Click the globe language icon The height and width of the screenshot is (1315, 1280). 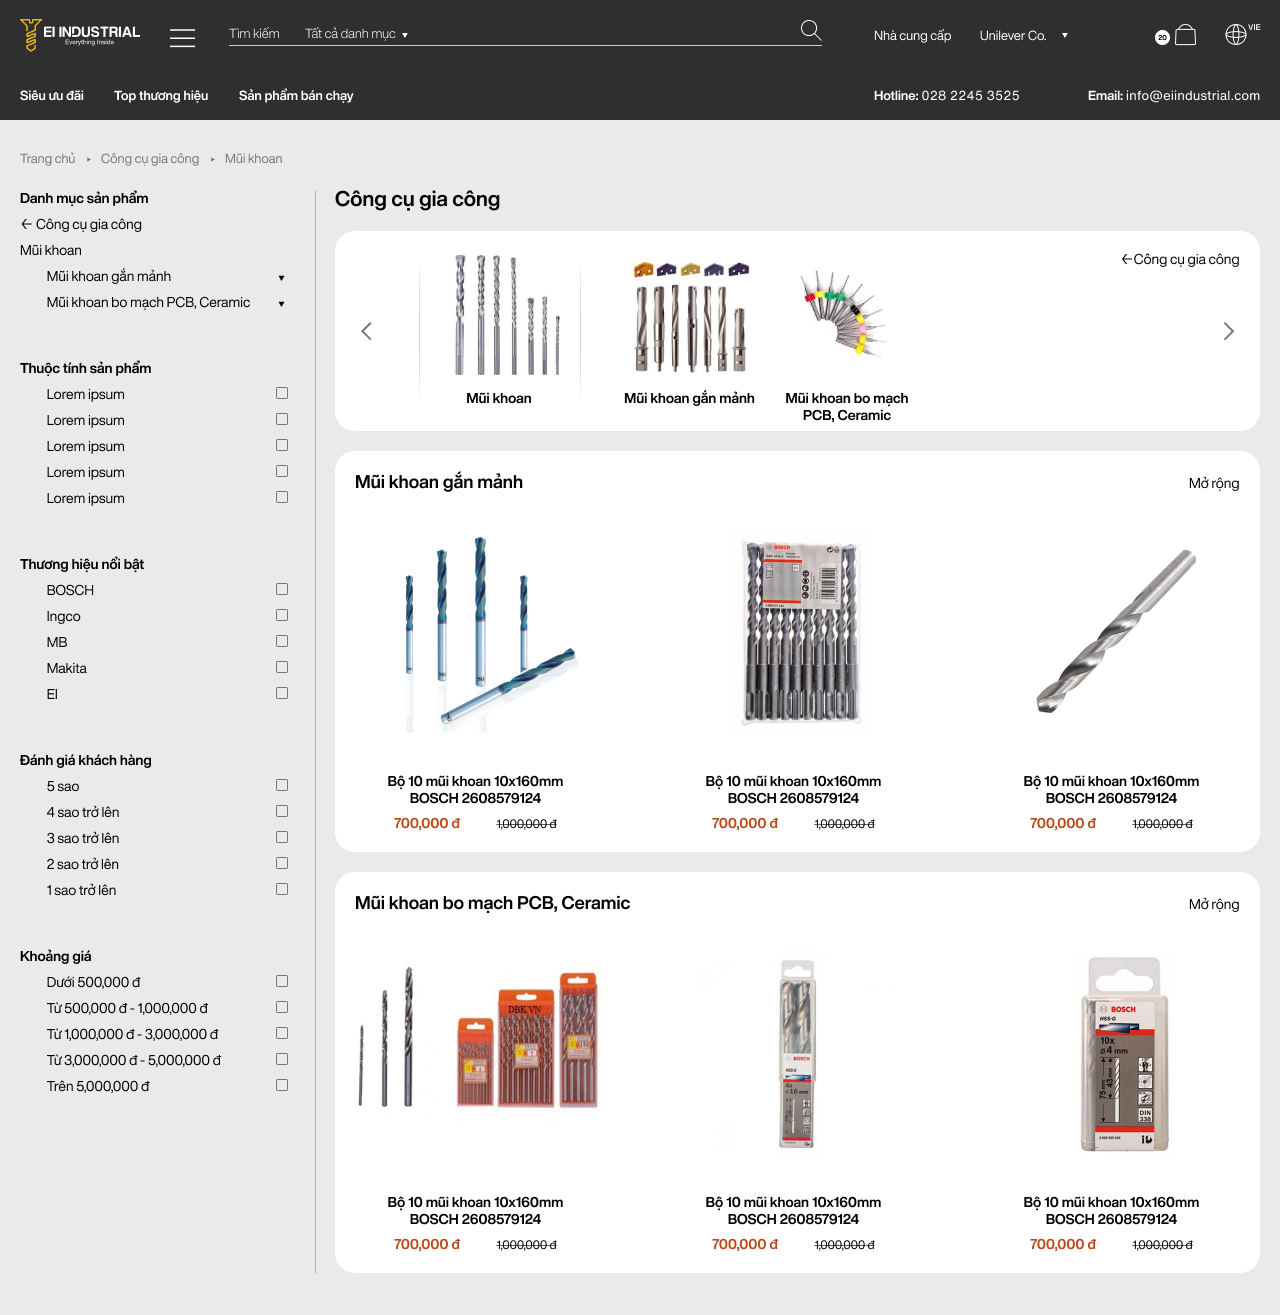[x=1236, y=35]
